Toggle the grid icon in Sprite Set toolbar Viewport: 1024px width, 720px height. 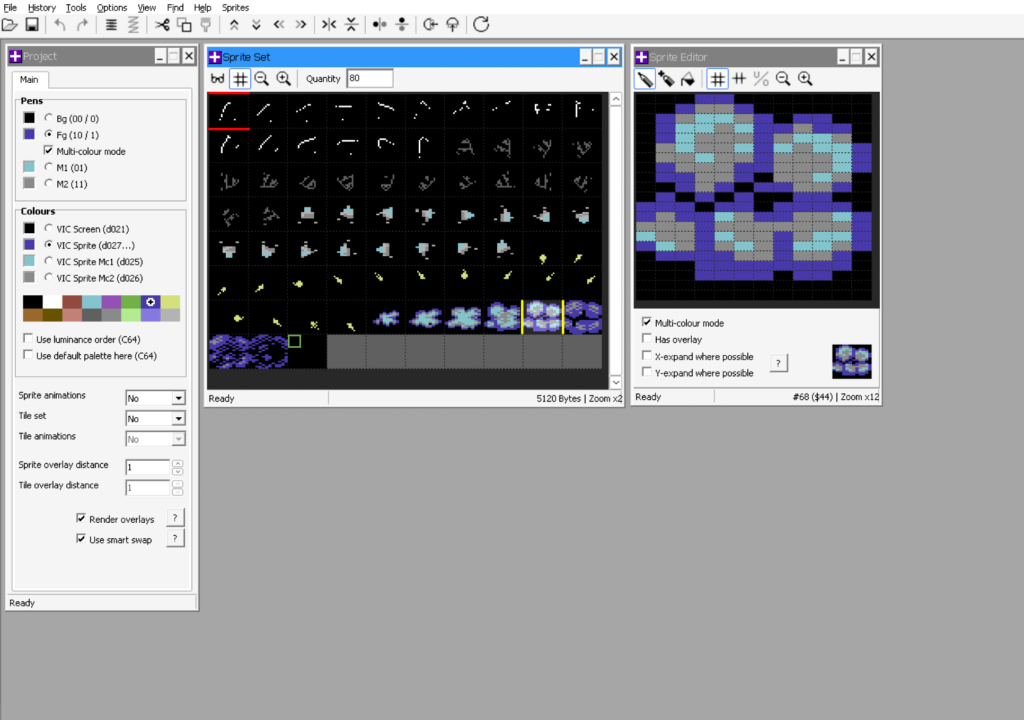240,78
